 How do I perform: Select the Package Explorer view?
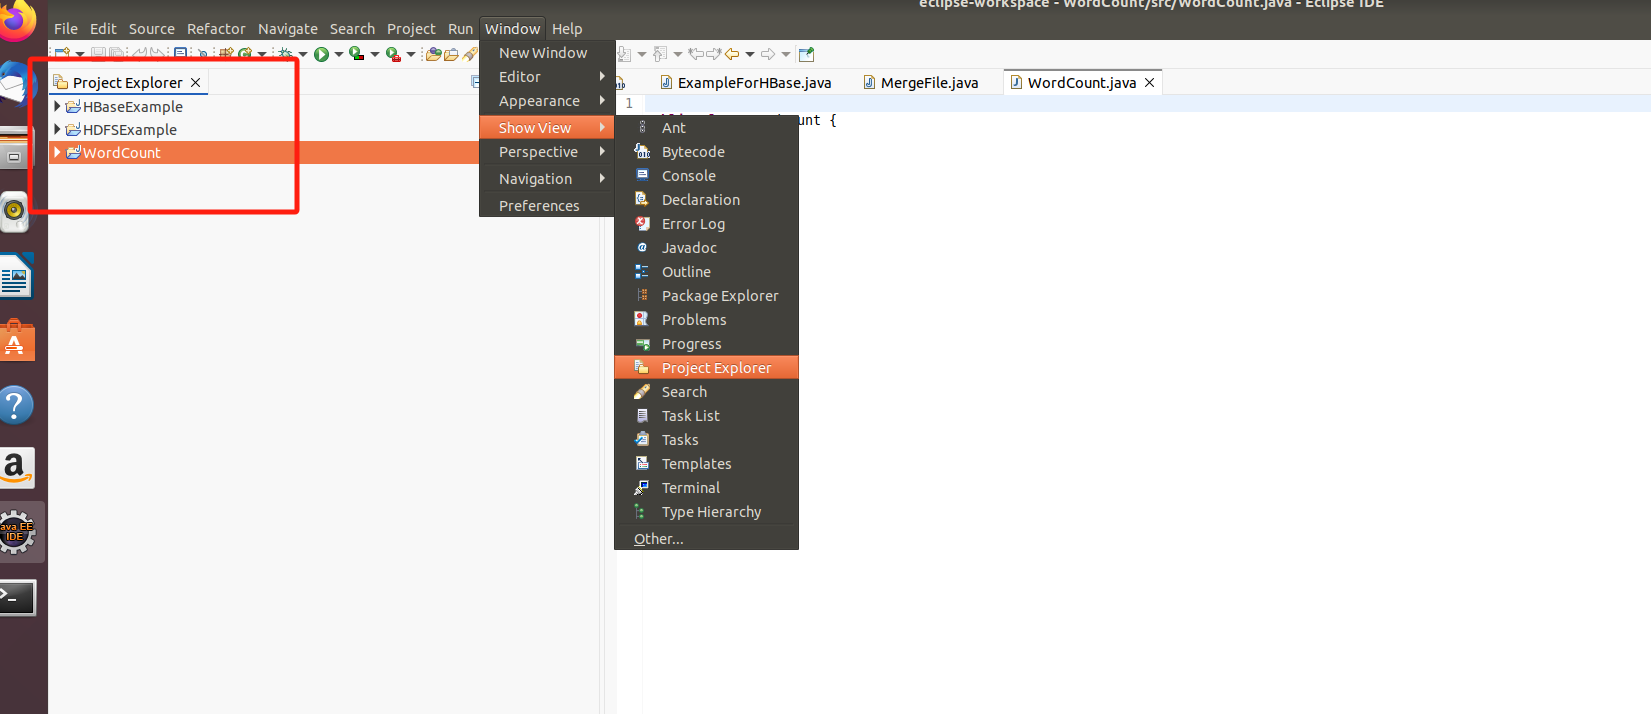[706, 296]
